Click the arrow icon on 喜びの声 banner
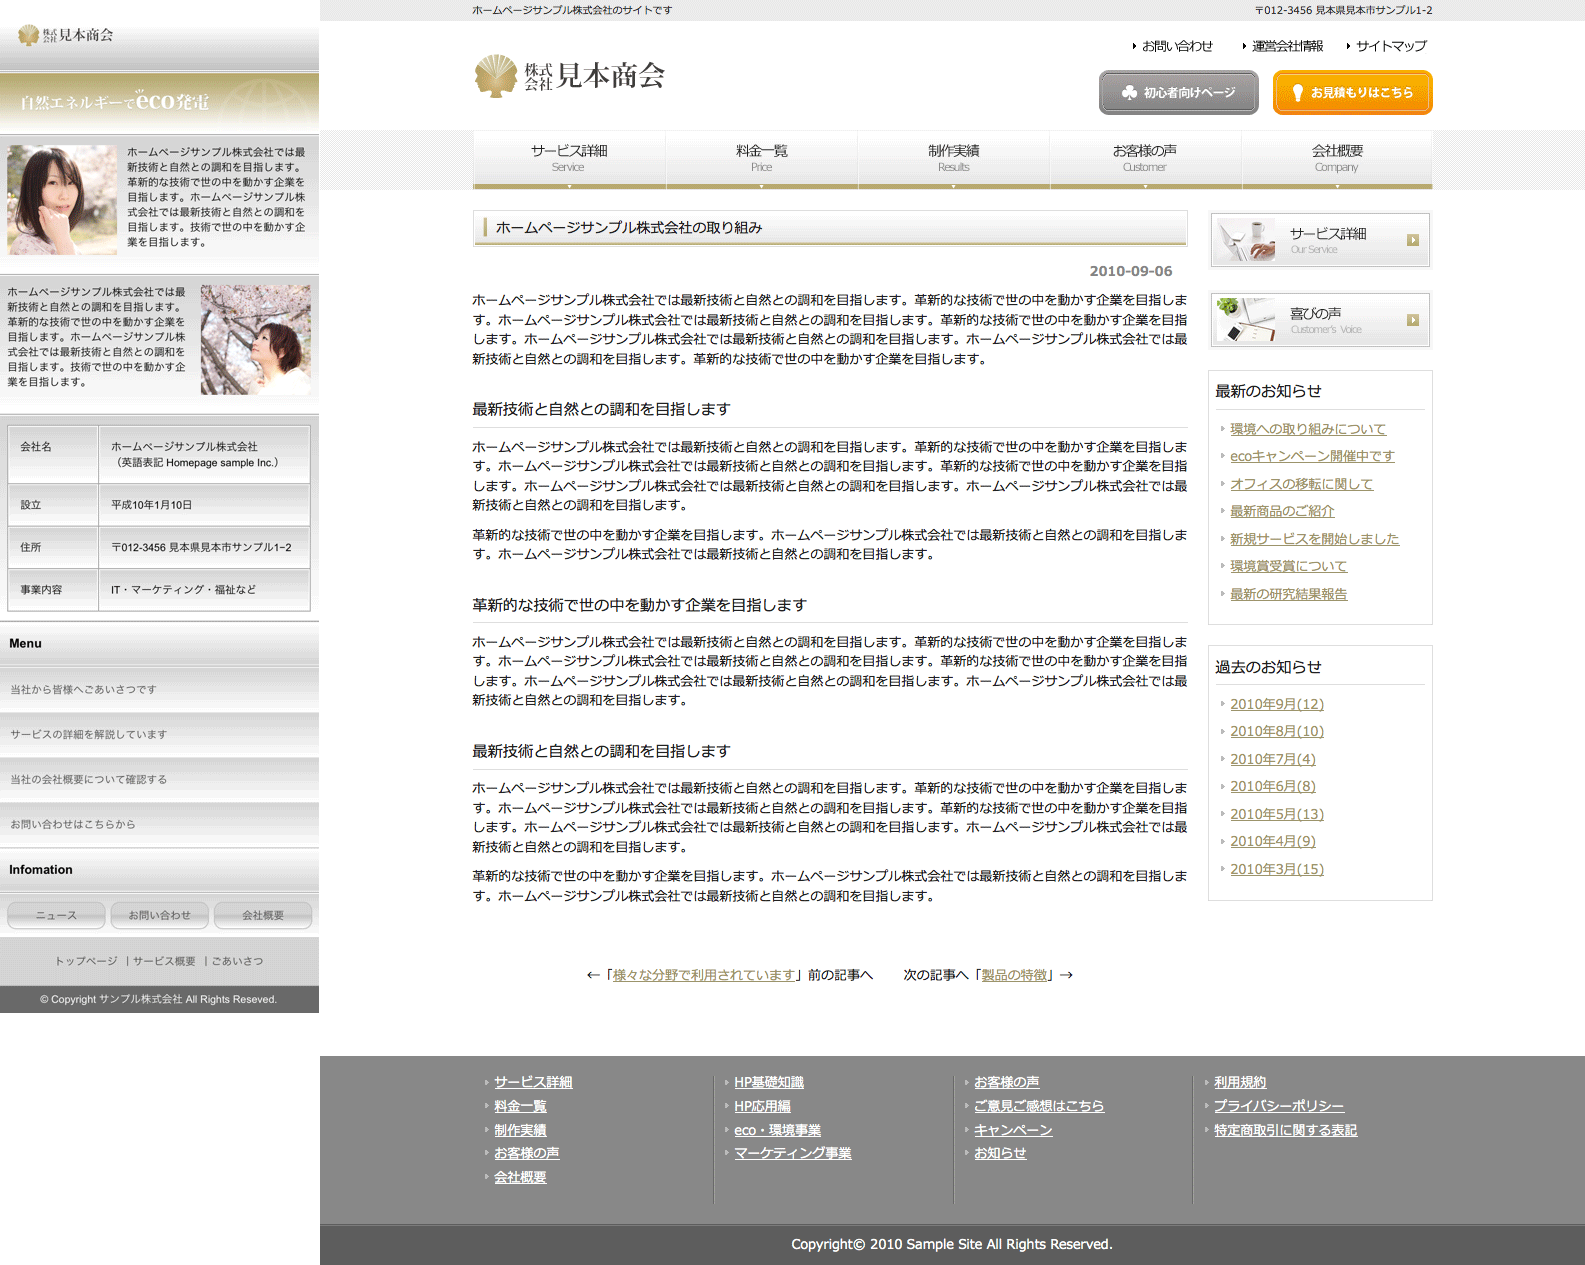Image resolution: width=1585 pixels, height=1265 pixels. pos(1412,320)
